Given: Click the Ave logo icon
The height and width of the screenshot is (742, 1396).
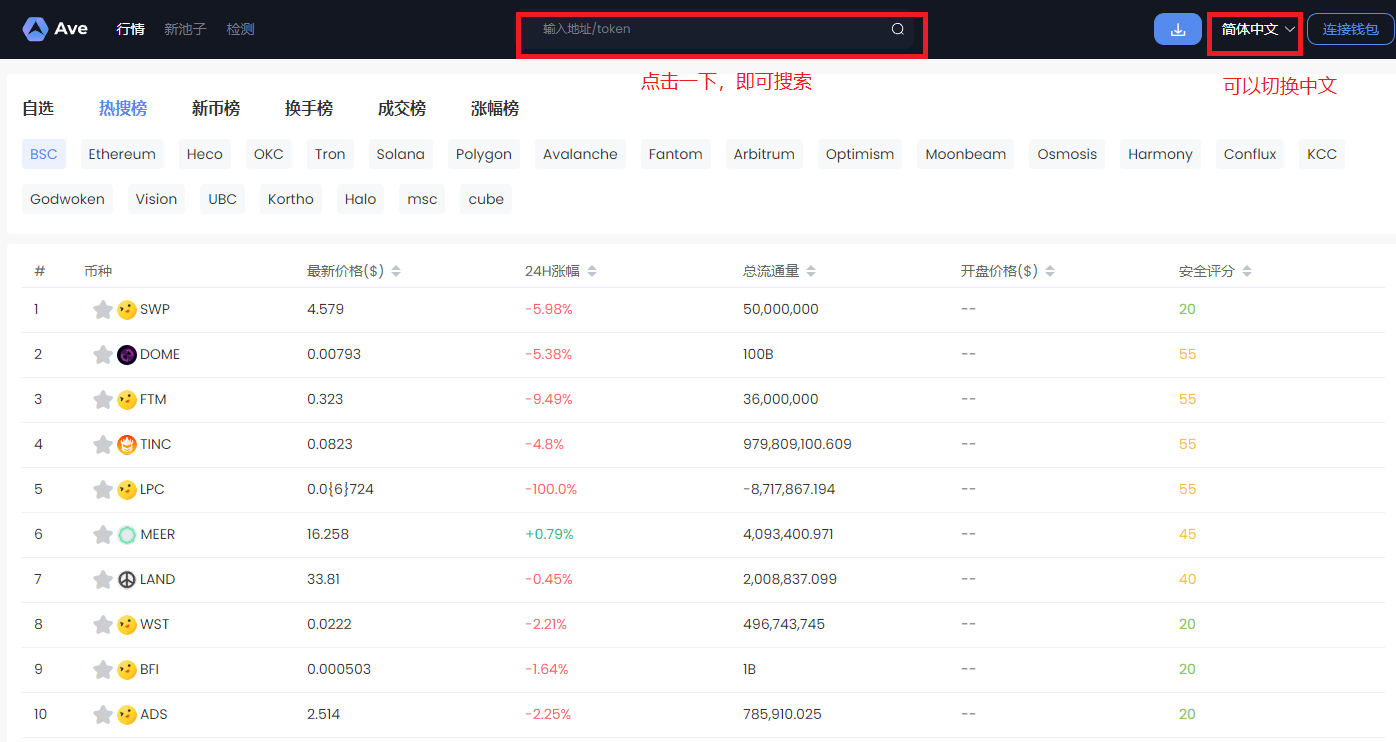Looking at the screenshot, I should (x=36, y=29).
